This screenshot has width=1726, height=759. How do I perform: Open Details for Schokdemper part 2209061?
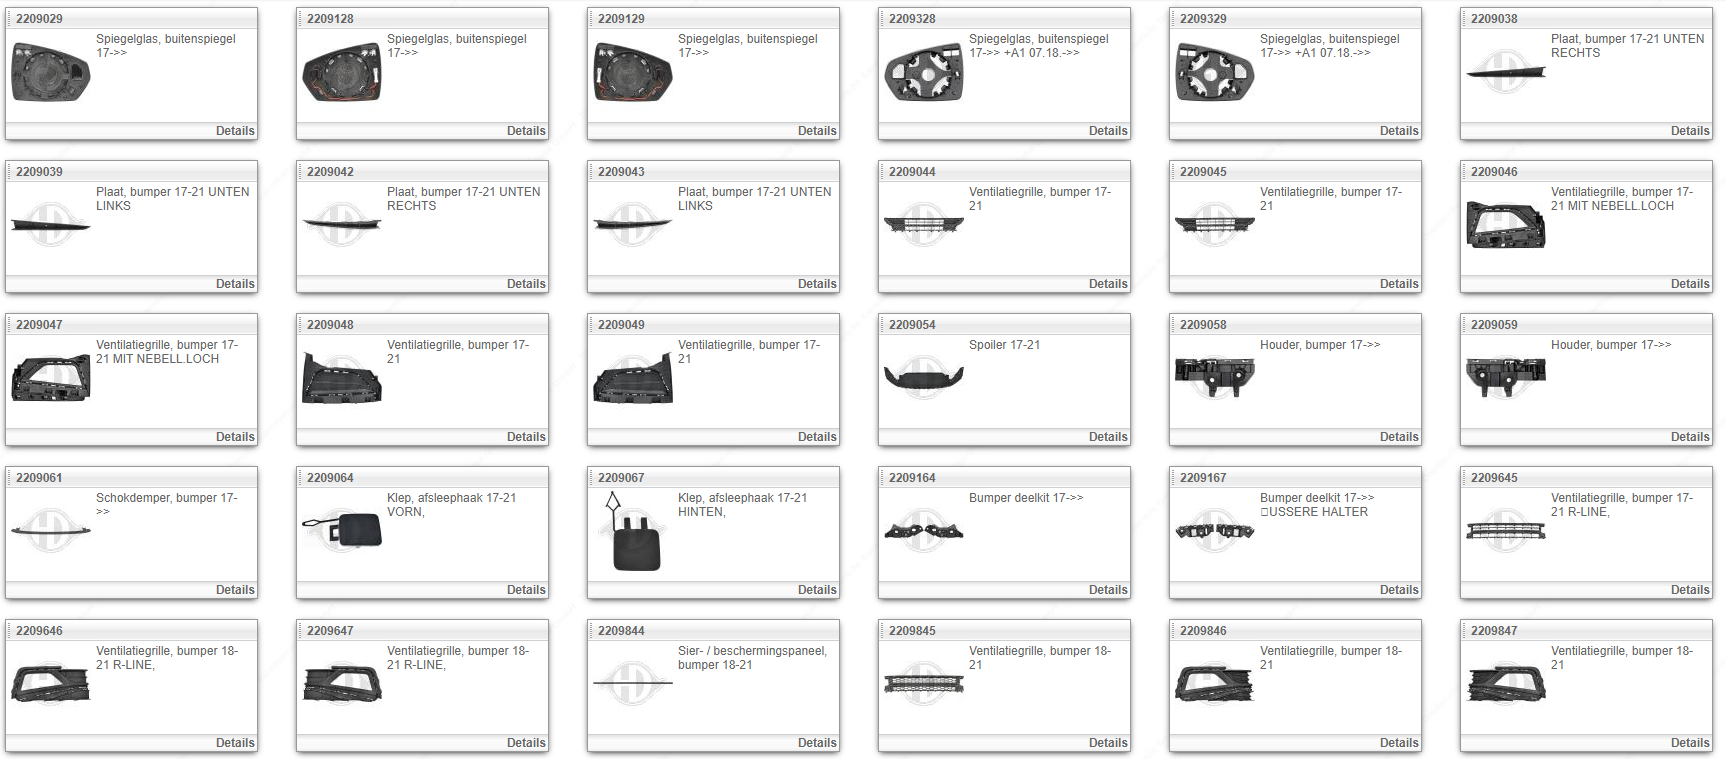(235, 590)
